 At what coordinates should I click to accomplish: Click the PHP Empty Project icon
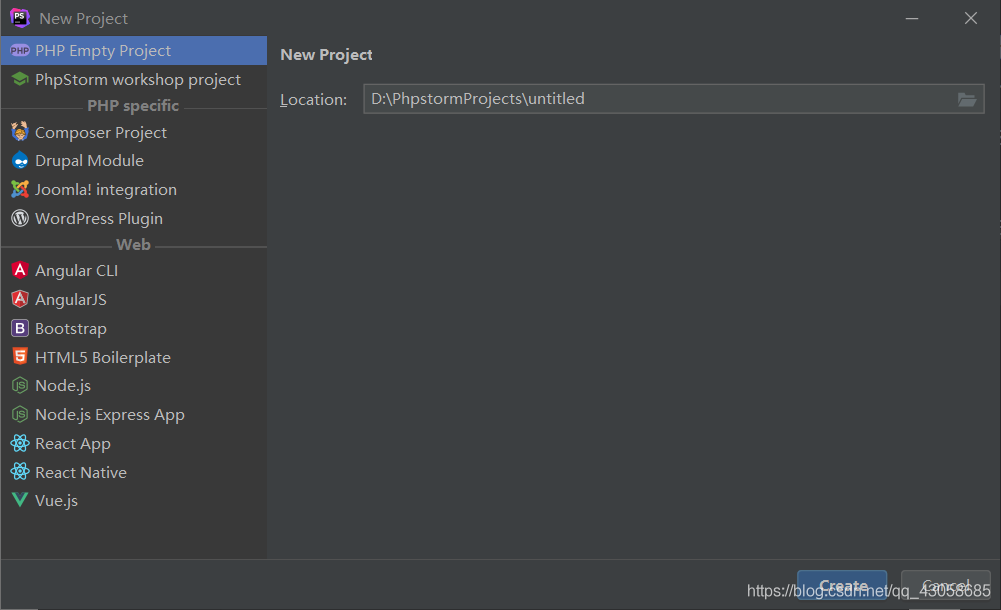tap(20, 50)
